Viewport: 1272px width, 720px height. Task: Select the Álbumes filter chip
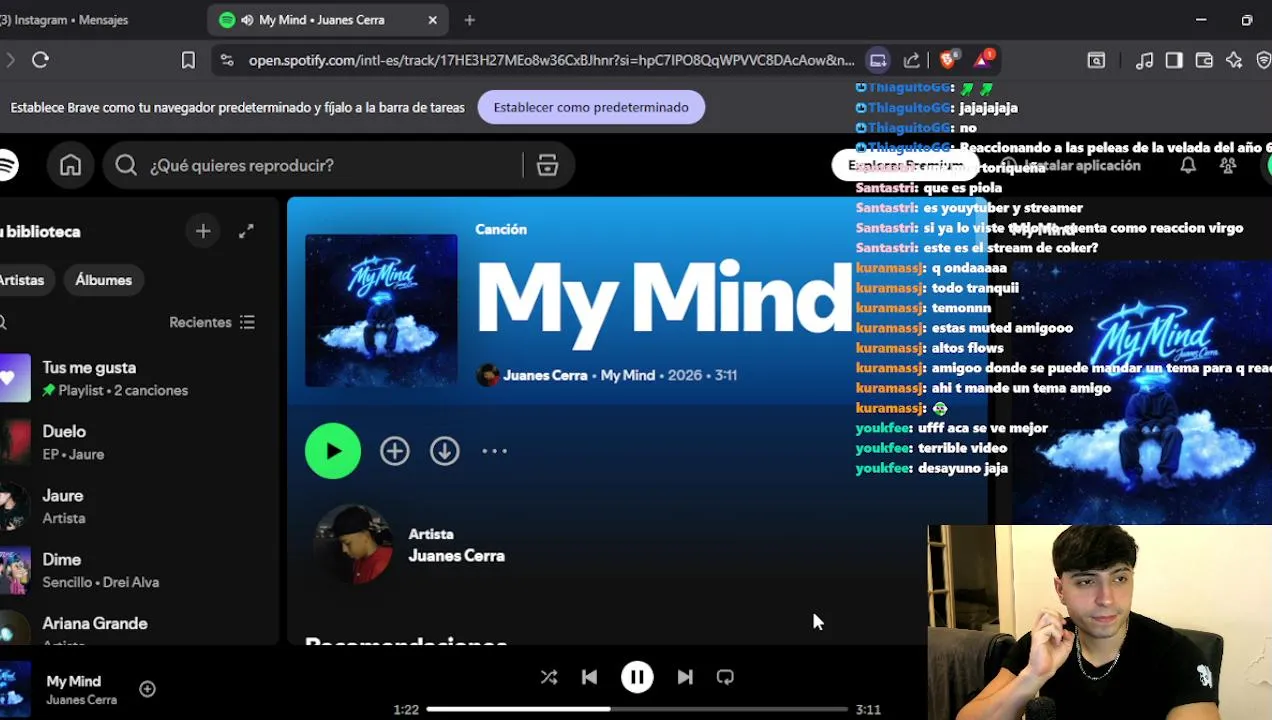tap(104, 280)
